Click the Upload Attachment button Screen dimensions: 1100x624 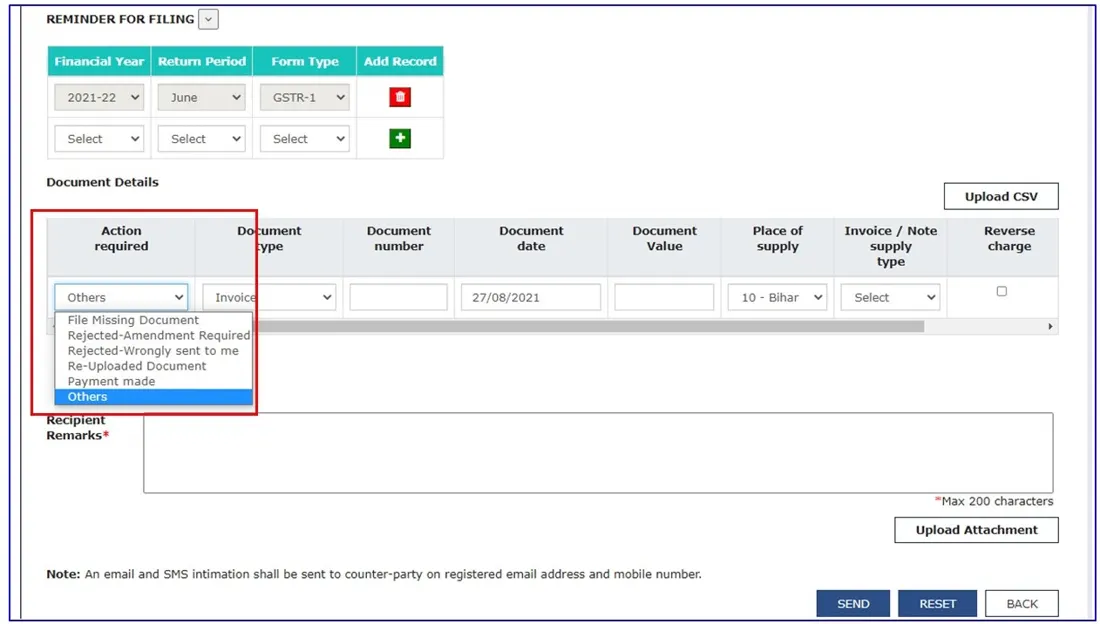pos(977,530)
